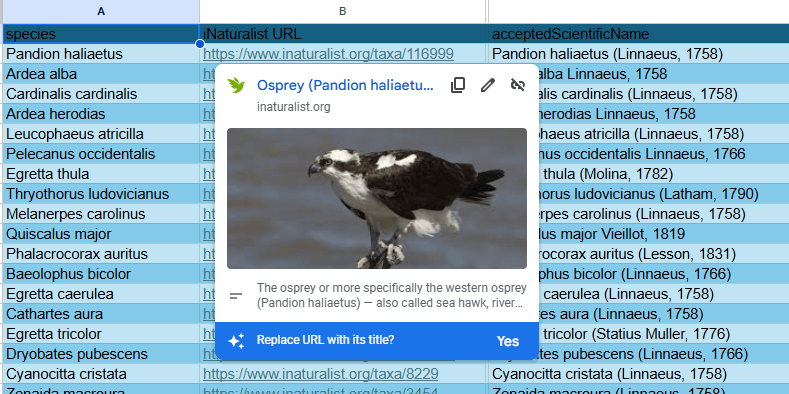This screenshot has height=394, width=789.
Task: Select the 'species' header cell
Action: point(101,34)
